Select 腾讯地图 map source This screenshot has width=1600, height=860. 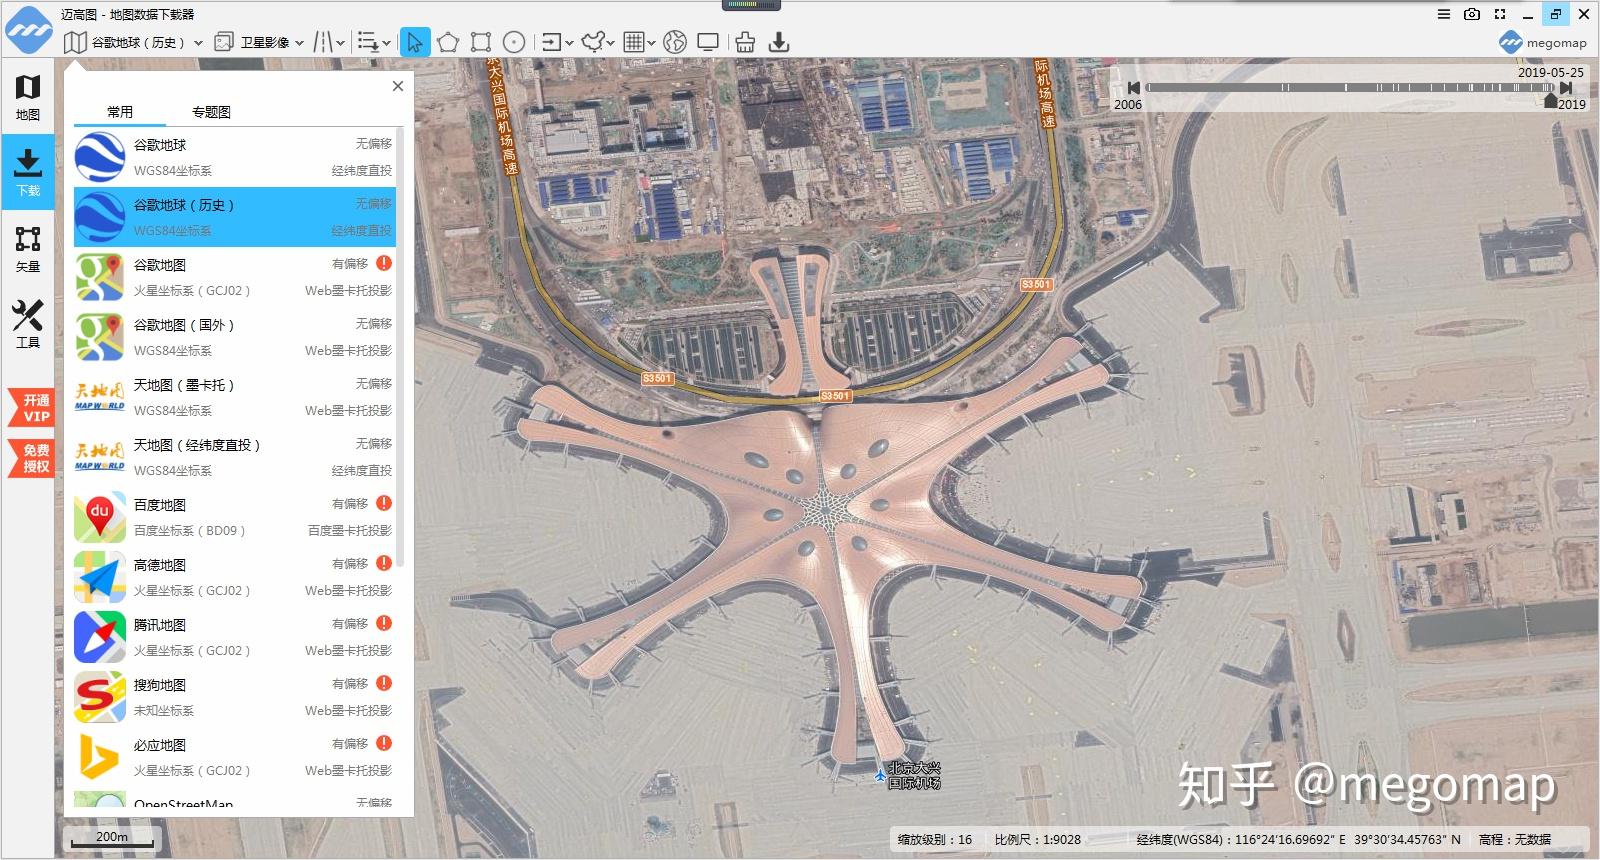(x=235, y=637)
